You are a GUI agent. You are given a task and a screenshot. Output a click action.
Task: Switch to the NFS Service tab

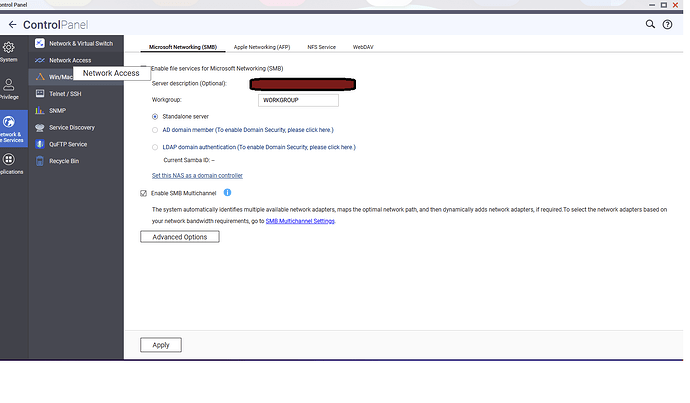[321, 46]
